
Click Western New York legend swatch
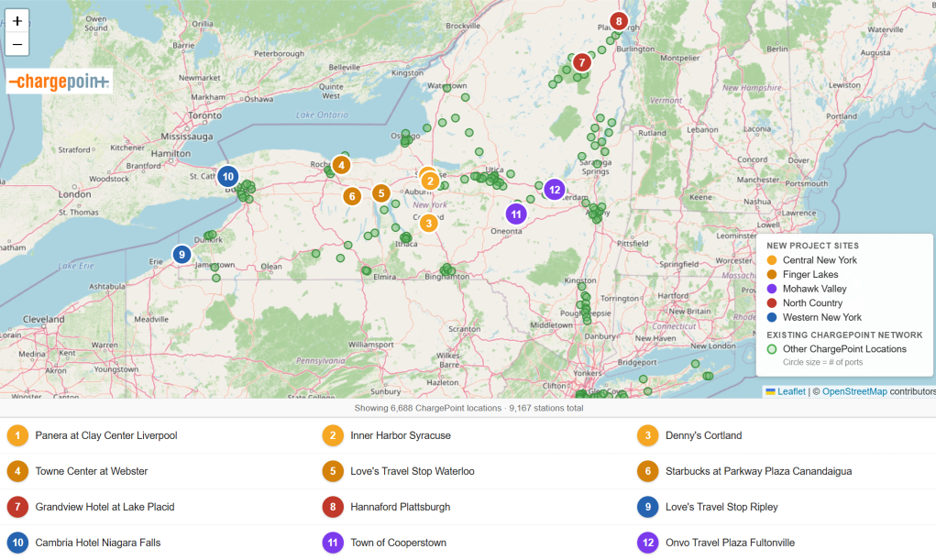point(772,318)
